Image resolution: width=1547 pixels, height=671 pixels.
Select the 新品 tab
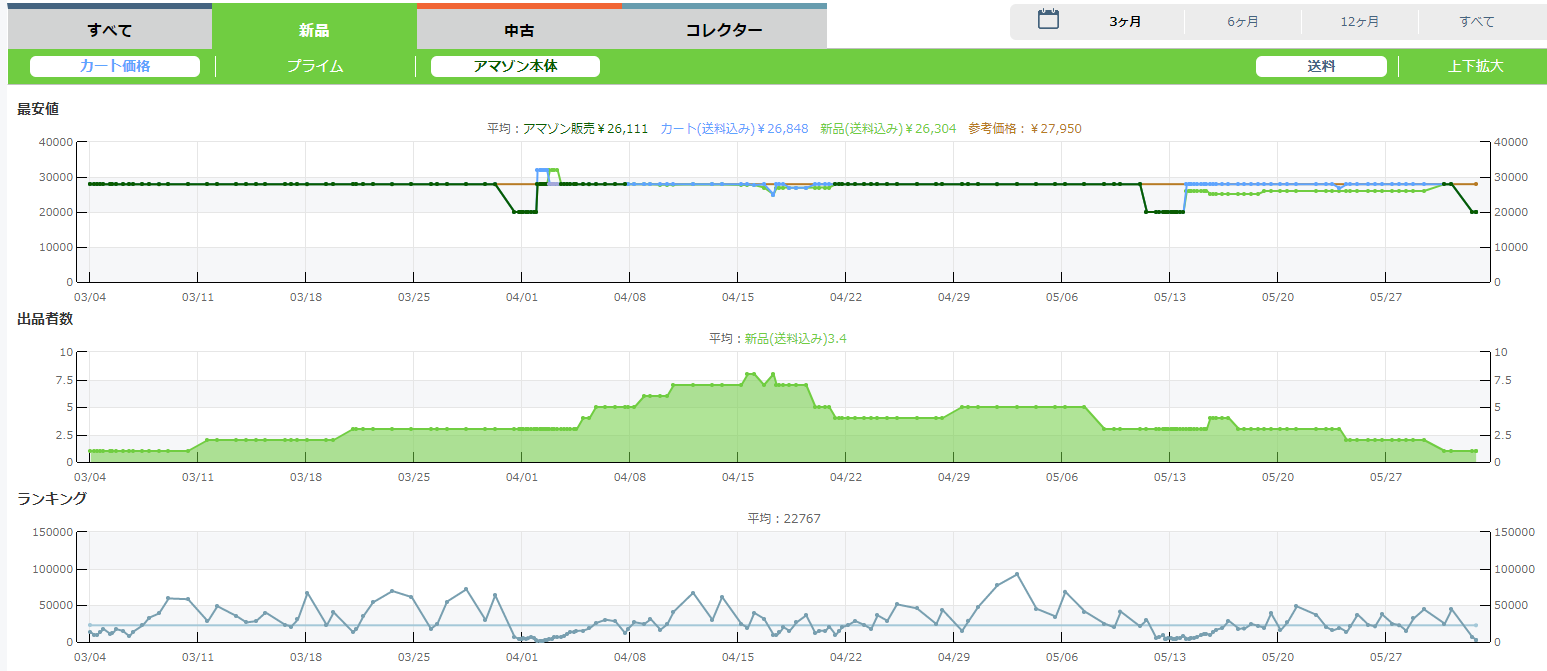[x=314, y=30]
